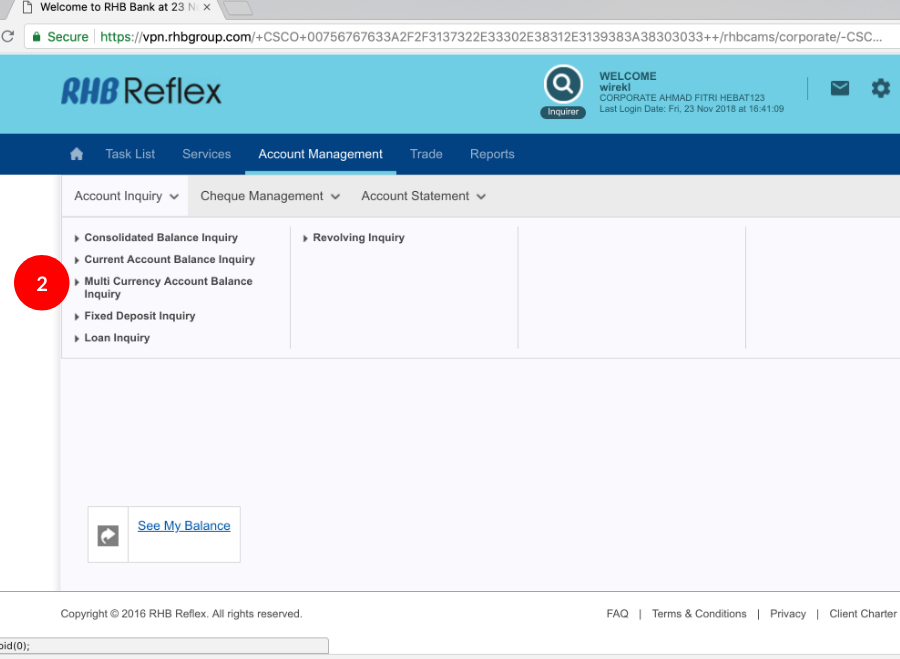
Task: Reload page using browser refresh icon
Action: [7, 37]
